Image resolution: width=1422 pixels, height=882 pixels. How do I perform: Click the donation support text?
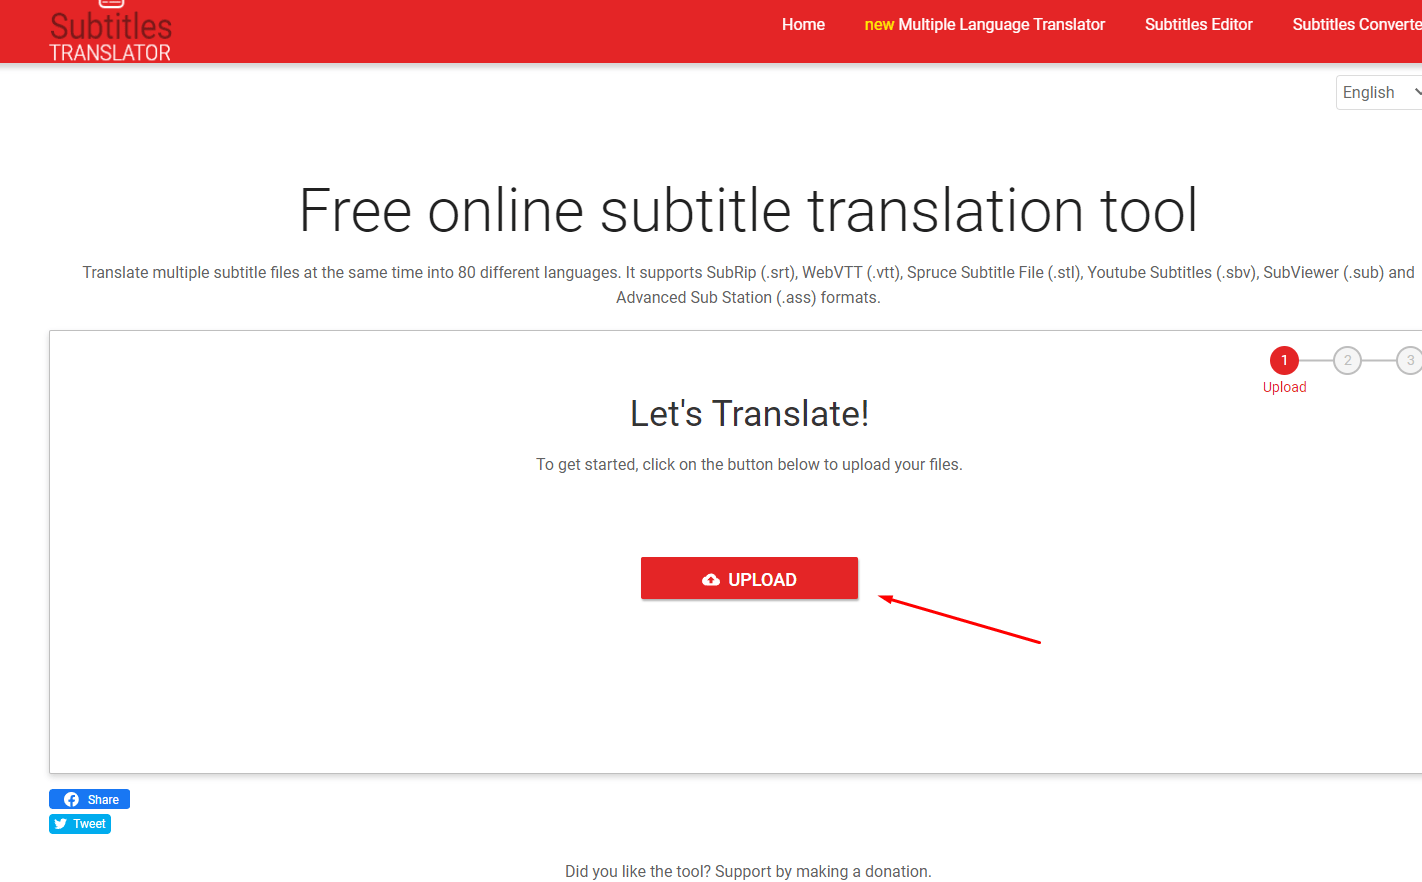(748, 871)
